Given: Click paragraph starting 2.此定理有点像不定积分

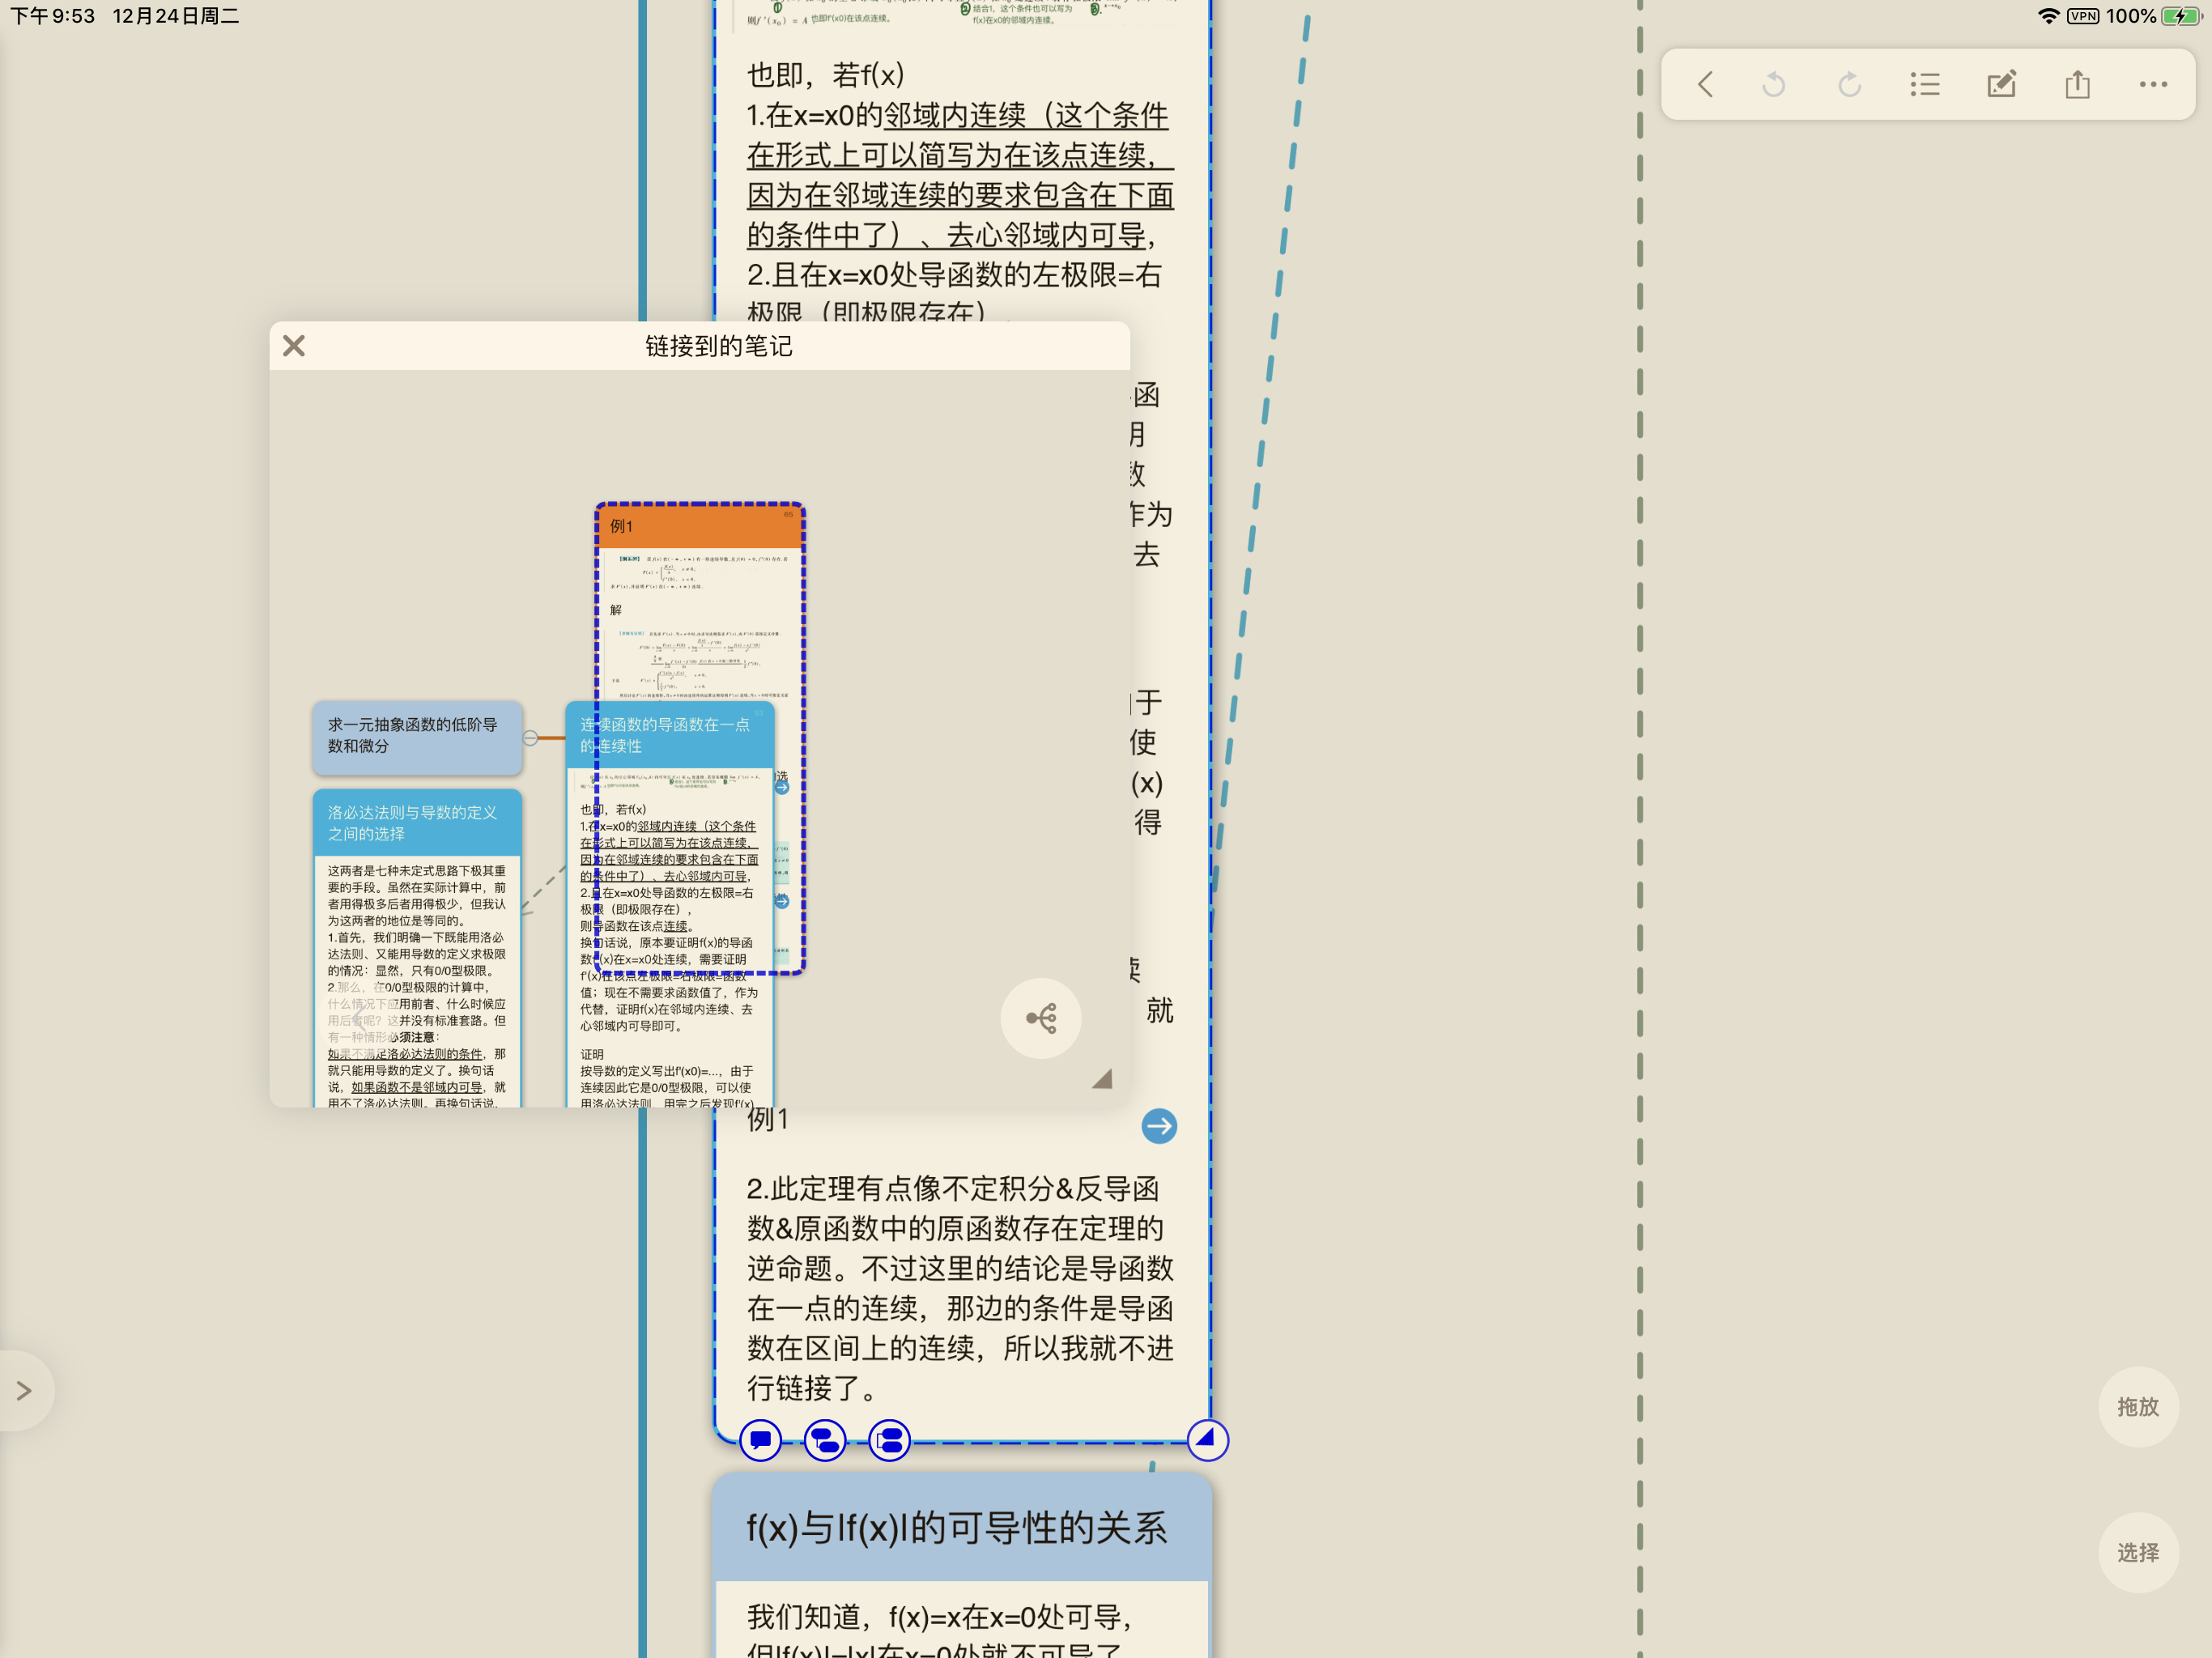Looking at the screenshot, I should [x=960, y=1288].
